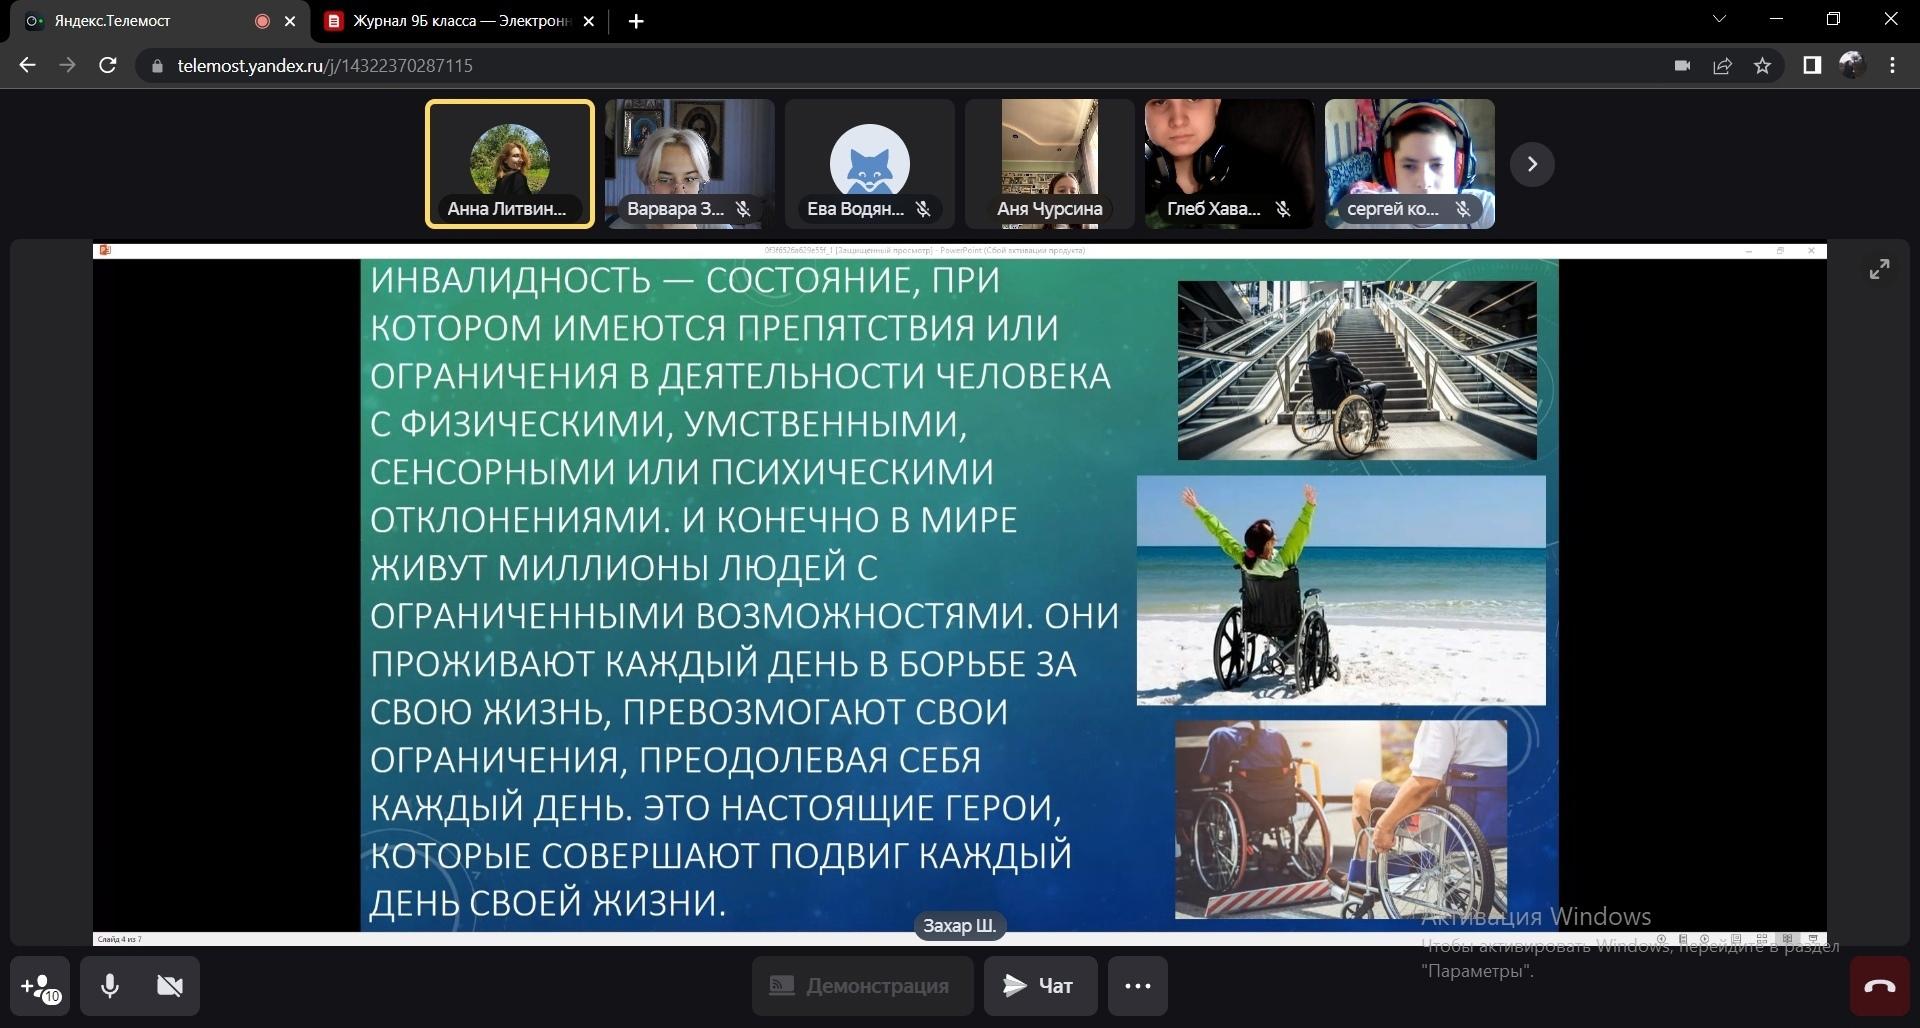The width and height of the screenshot is (1920, 1028).
Task: Expand the shared presentation to fullscreen
Action: [1879, 269]
